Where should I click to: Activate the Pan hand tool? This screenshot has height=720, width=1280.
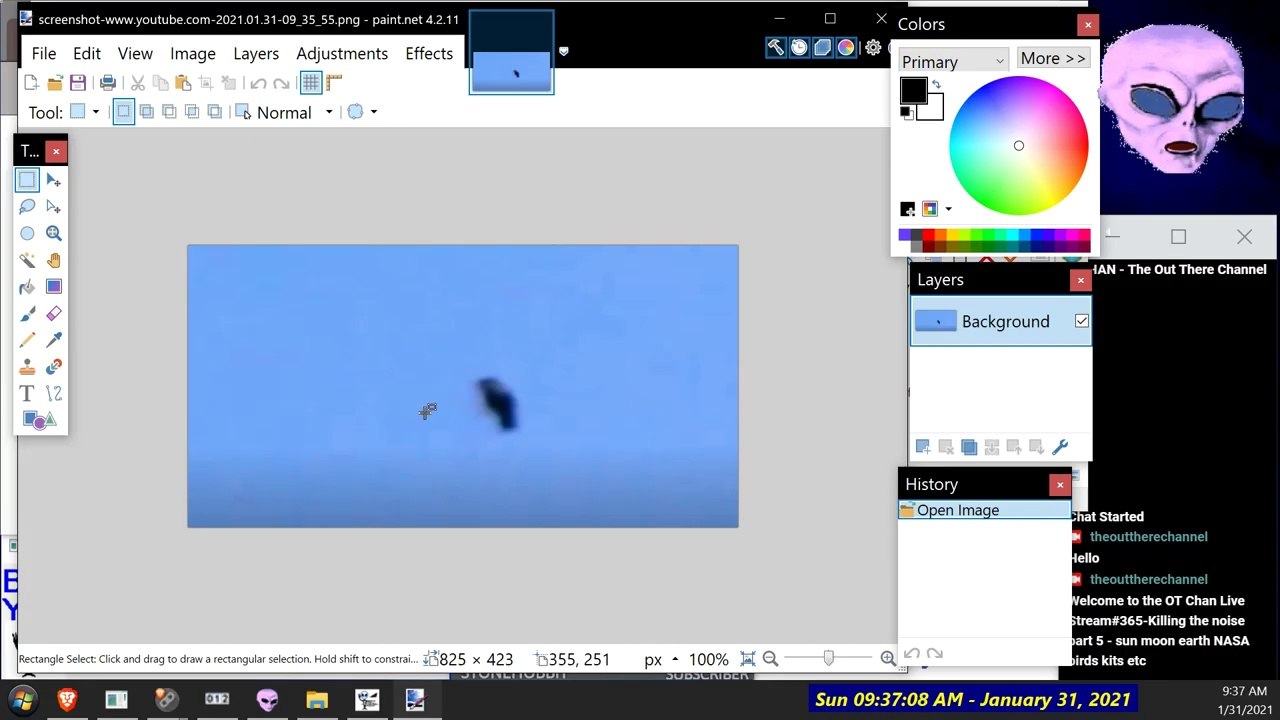[54, 260]
